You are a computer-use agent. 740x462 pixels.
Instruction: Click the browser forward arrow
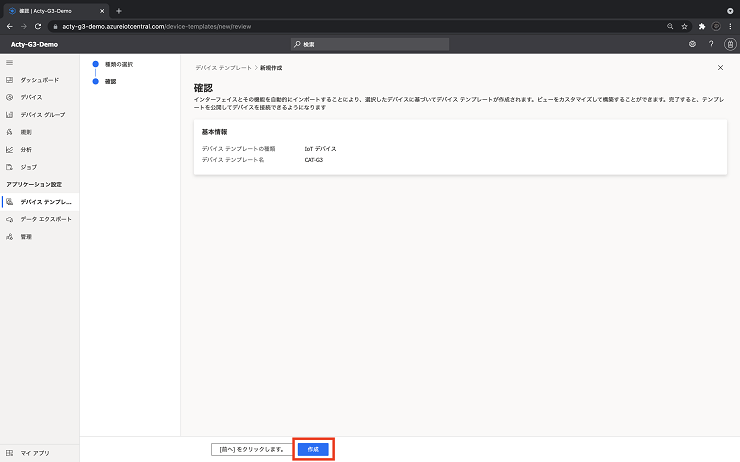pyautogui.click(x=24, y=26)
